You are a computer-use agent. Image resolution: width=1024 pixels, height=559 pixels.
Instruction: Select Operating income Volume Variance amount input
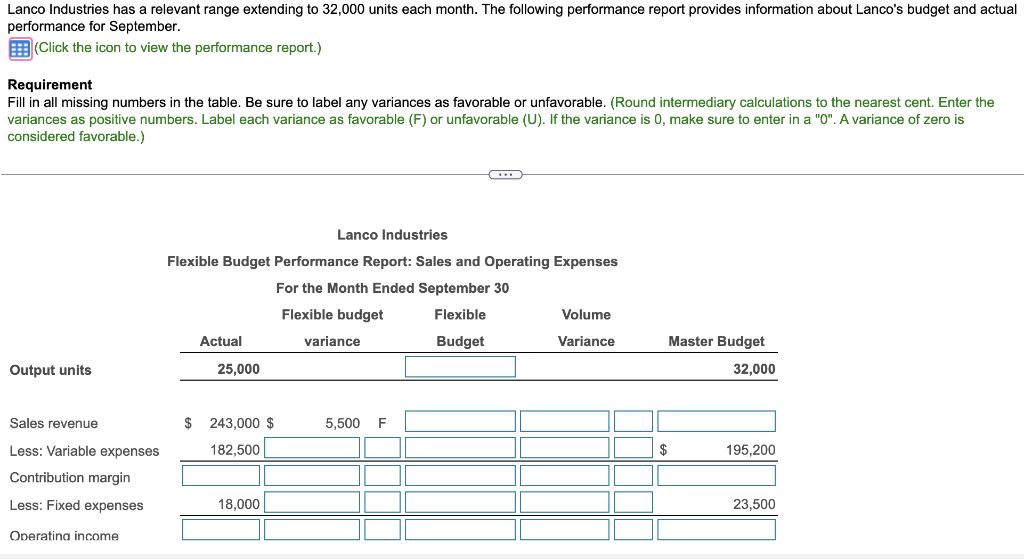564,530
